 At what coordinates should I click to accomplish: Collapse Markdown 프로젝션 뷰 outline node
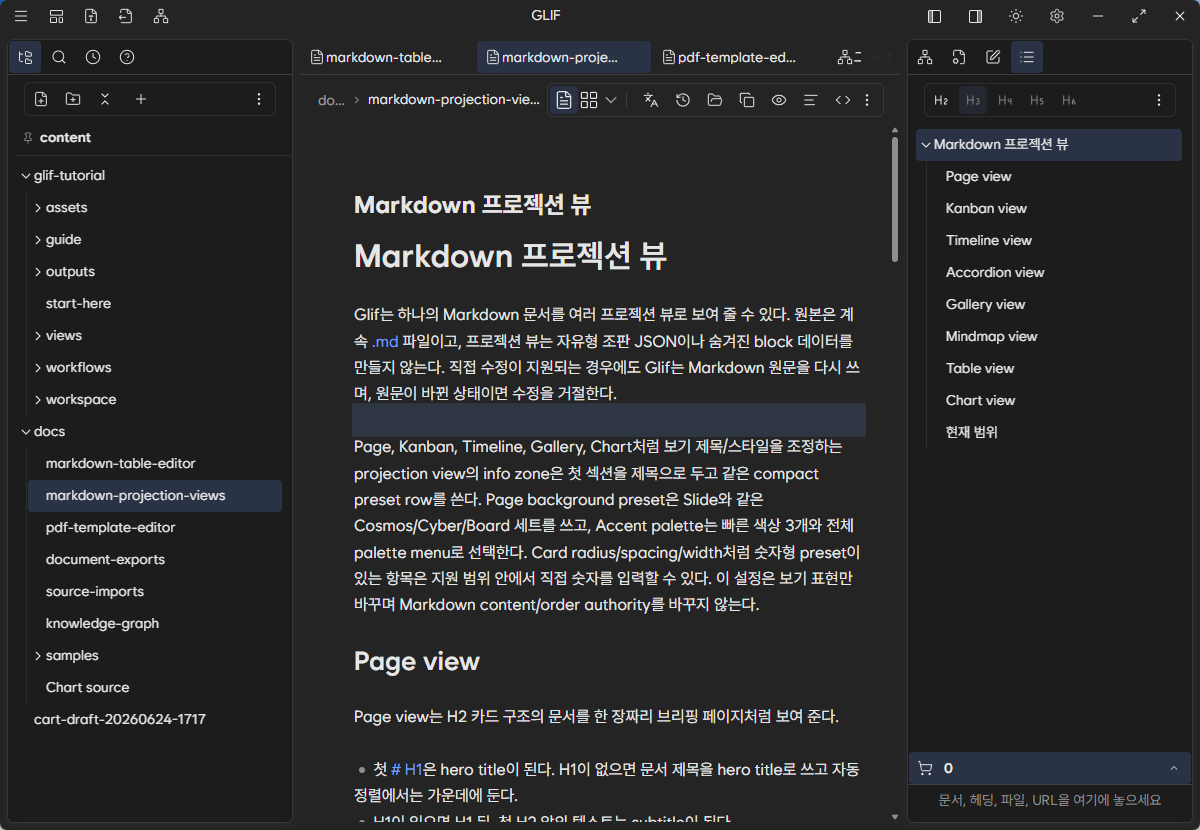[x=925, y=144]
